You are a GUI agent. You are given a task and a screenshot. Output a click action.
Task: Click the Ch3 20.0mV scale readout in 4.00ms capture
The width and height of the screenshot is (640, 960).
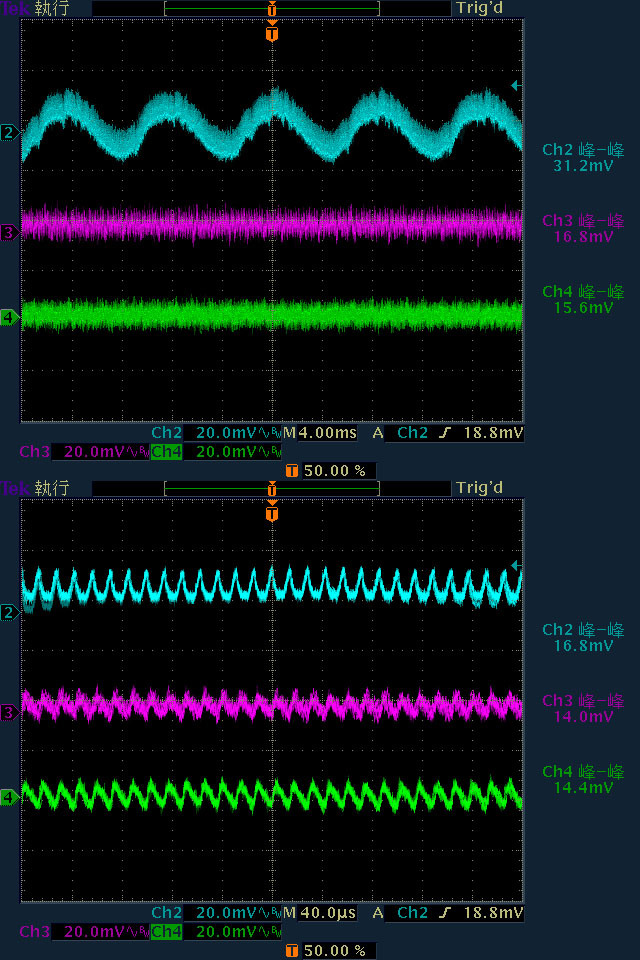pyautogui.click(x=85, y=452)
